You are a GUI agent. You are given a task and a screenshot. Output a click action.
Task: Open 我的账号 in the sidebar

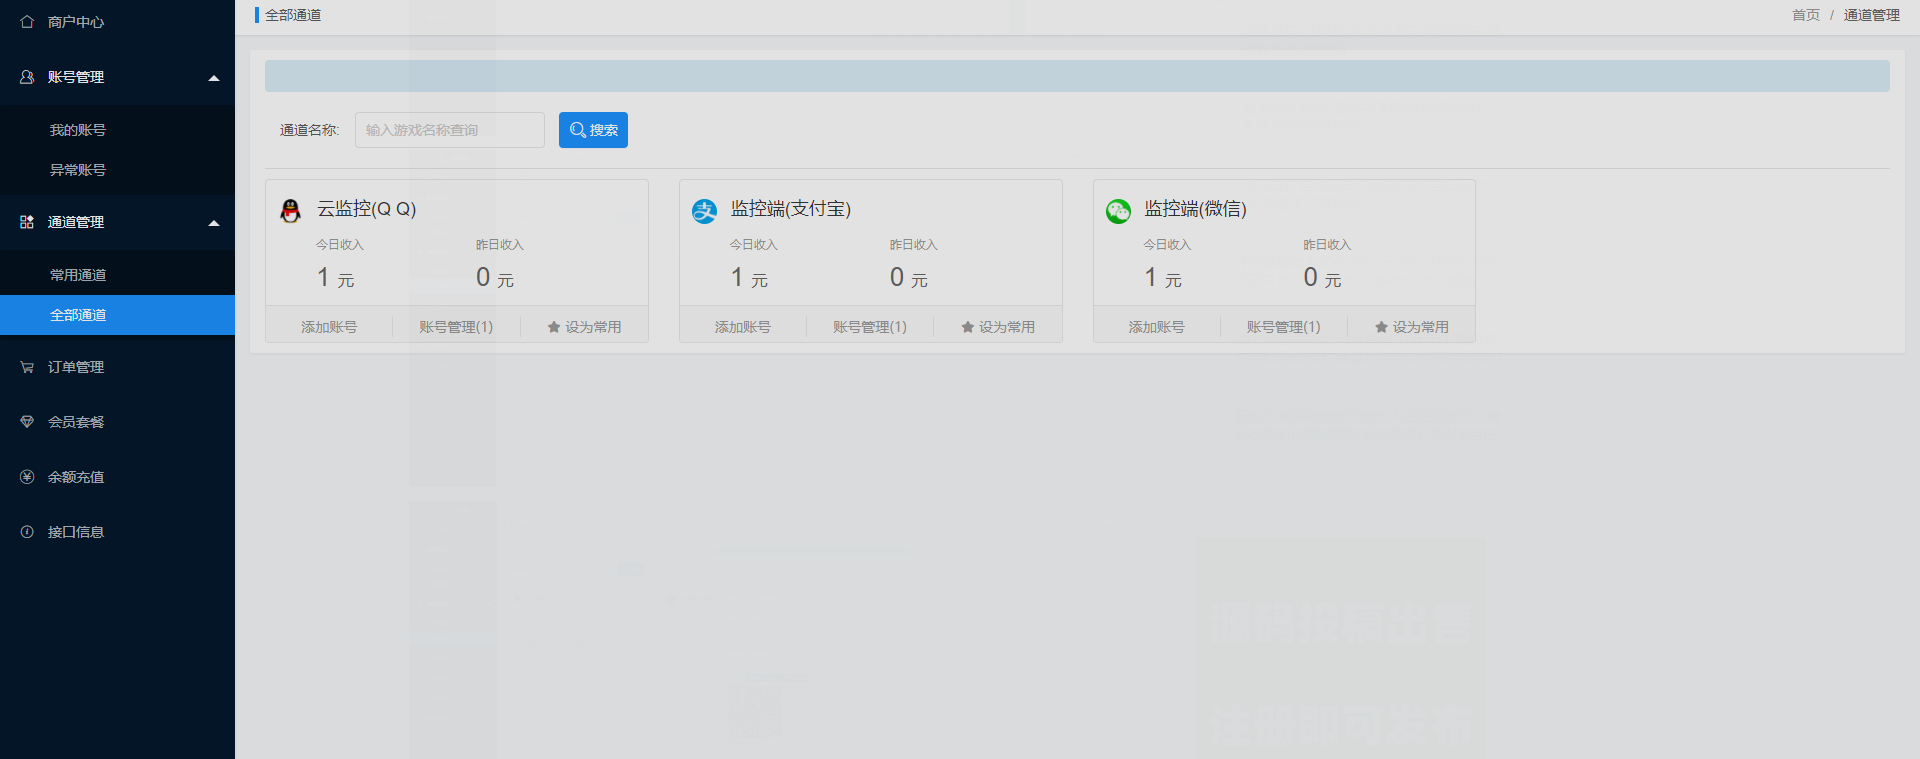coord(78,130)
